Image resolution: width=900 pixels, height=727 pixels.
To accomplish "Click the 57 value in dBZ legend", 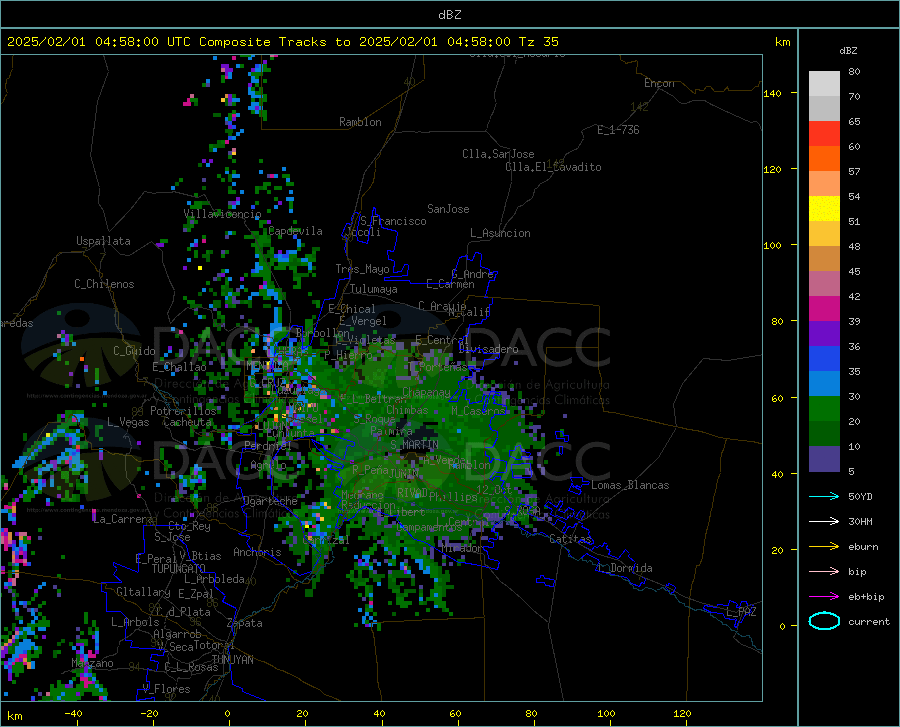I will coord(854,172).
